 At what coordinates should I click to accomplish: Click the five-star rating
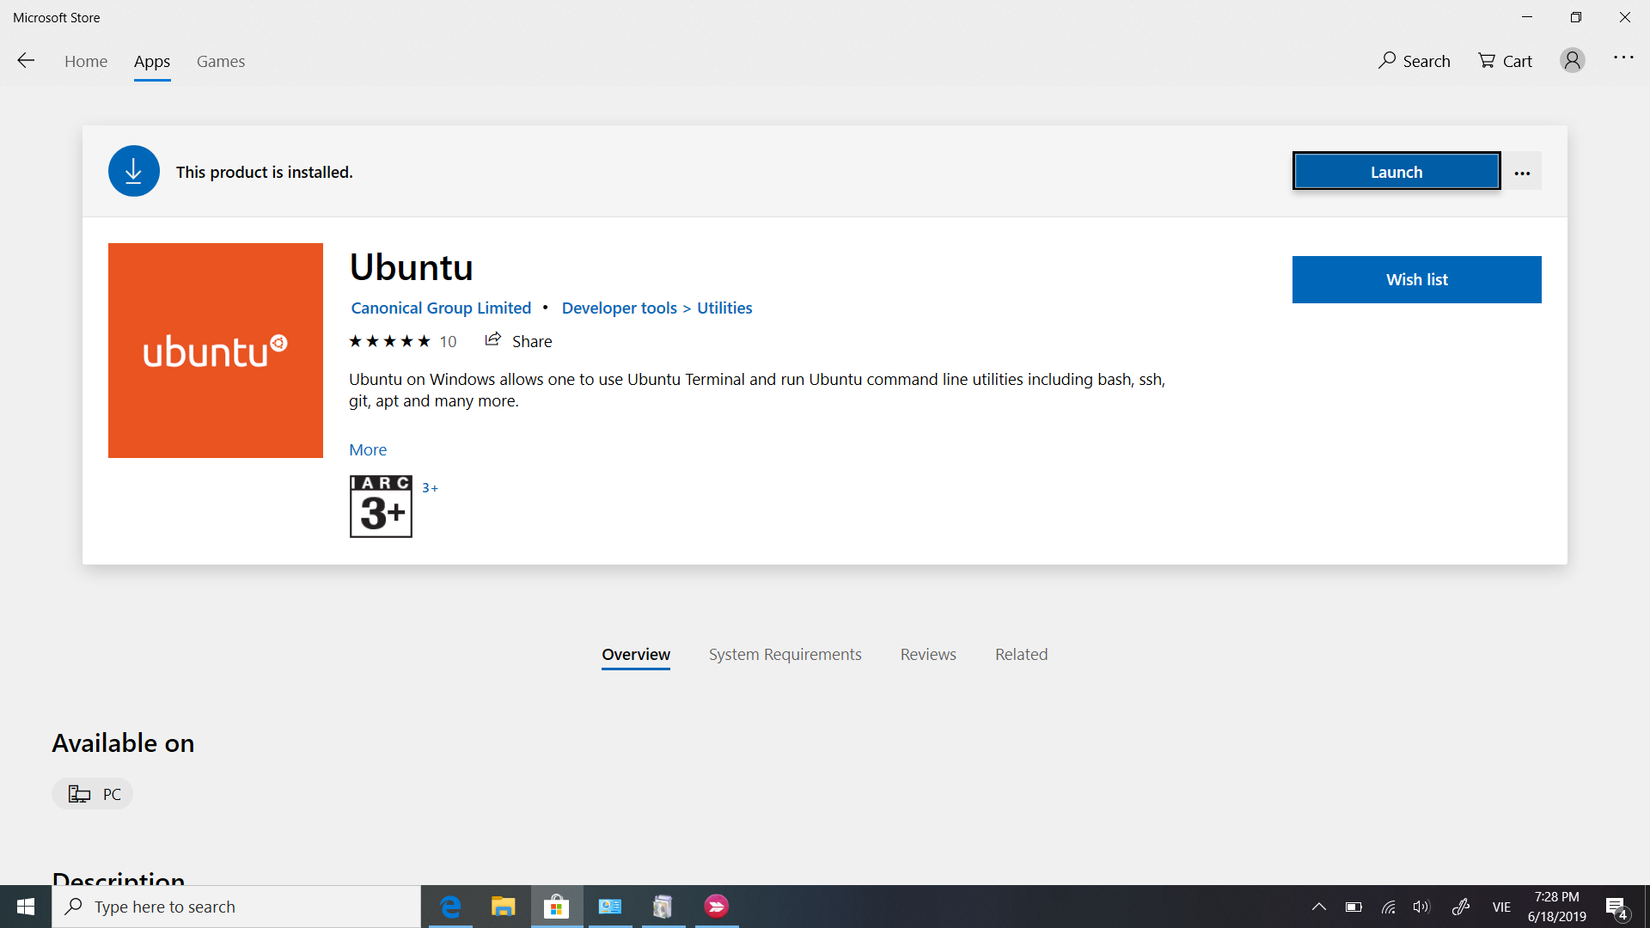point(390,341)
